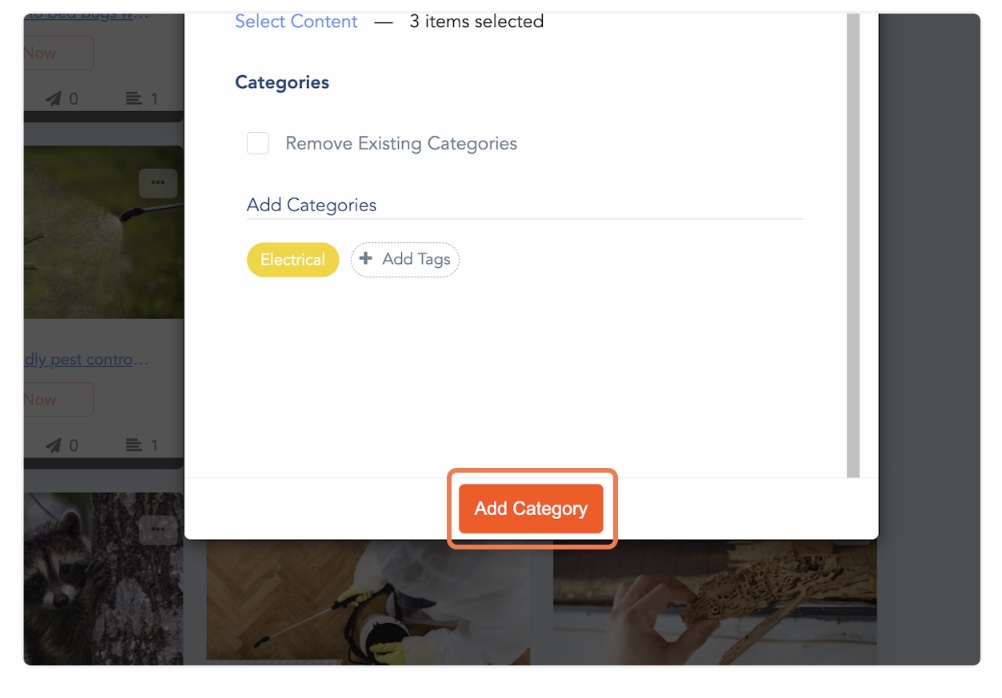Image resolution: width=1002 pixels, height=698 pixels.
Task: Click the orange Add Category button
Action: [x=530, y=509]
